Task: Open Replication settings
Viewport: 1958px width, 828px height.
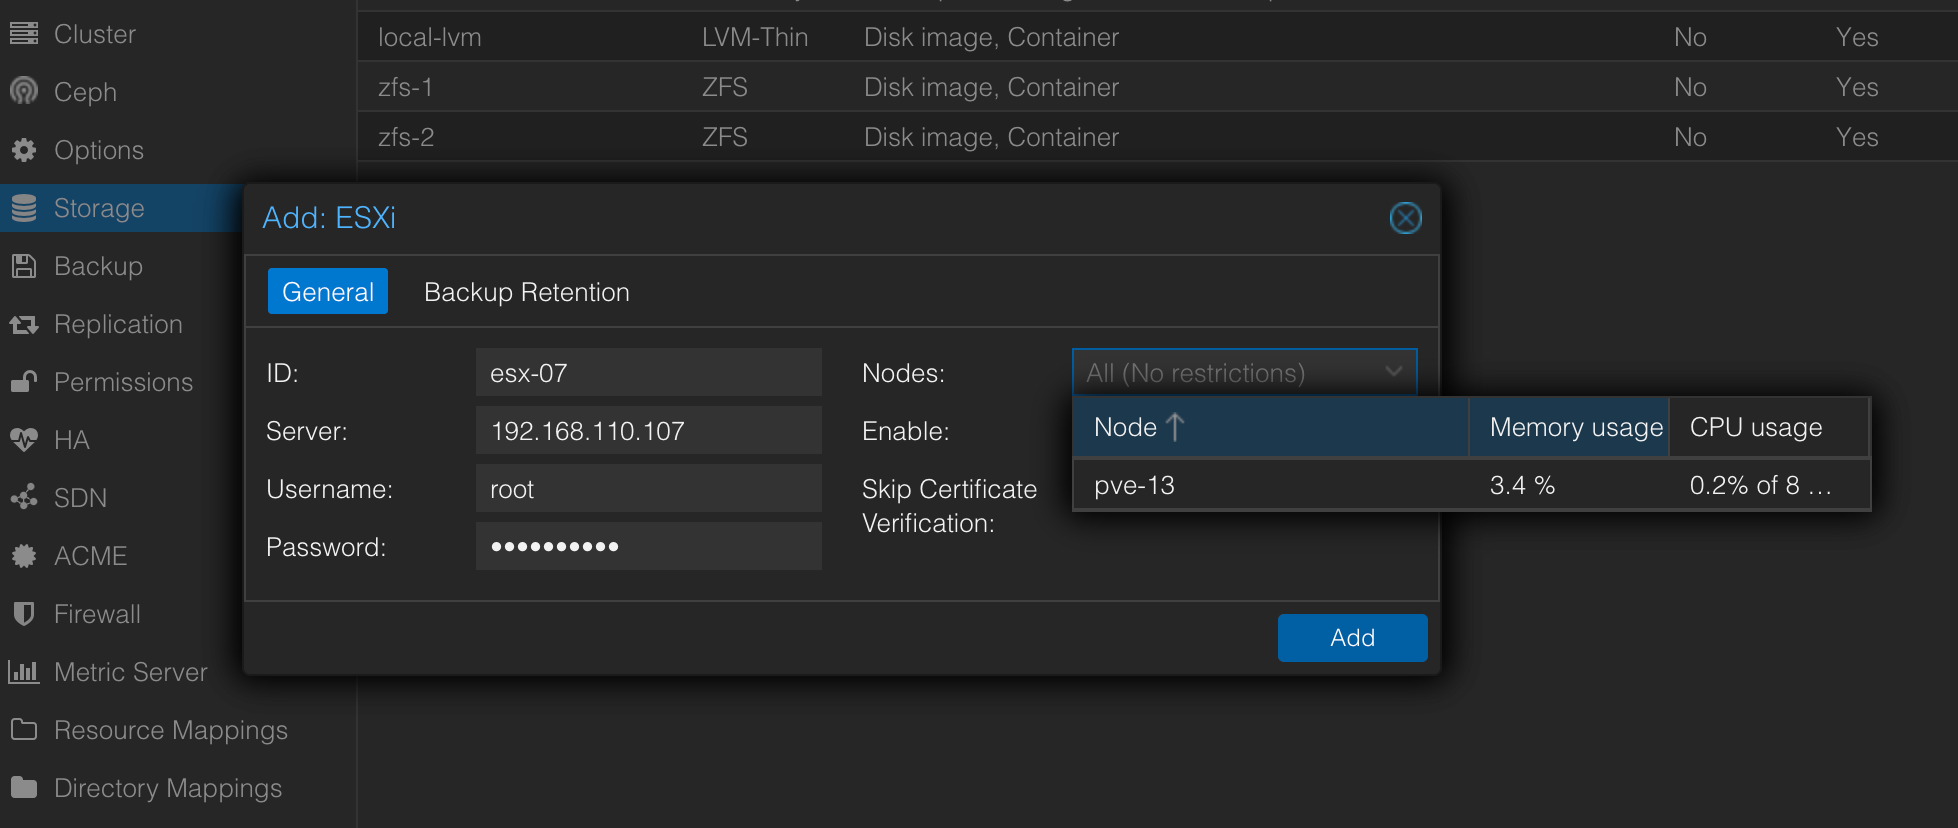Action: click(118, 324)
